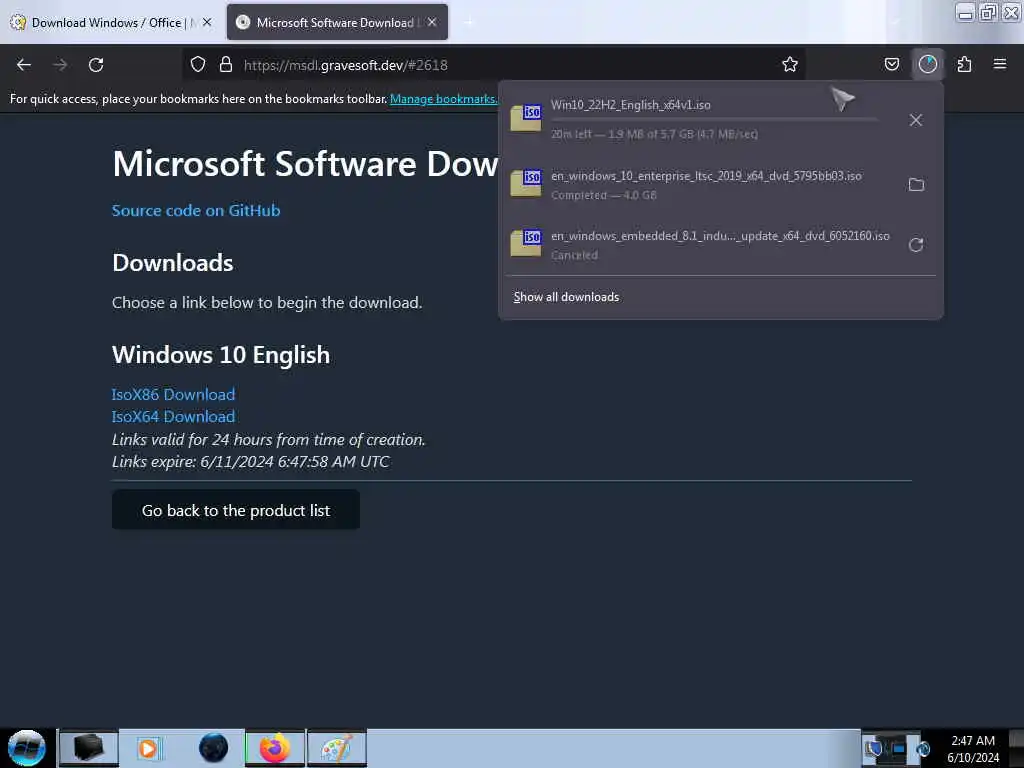Click the forward navigation arrow
The height and width of the screenshot is (768, 1024).
click(60, 65)
